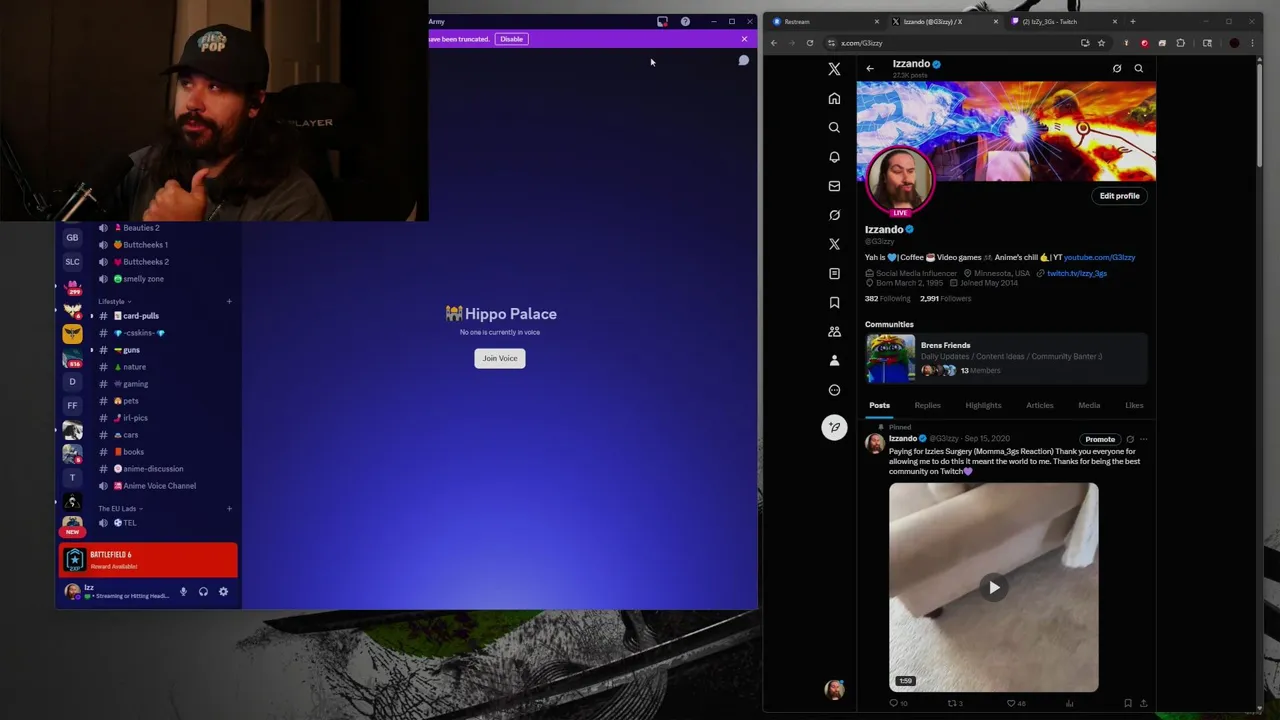Open twitch.tv/izzy_3gs profile link
This screenshot has width=1280, height=720.
click(x=1076, y=273)
